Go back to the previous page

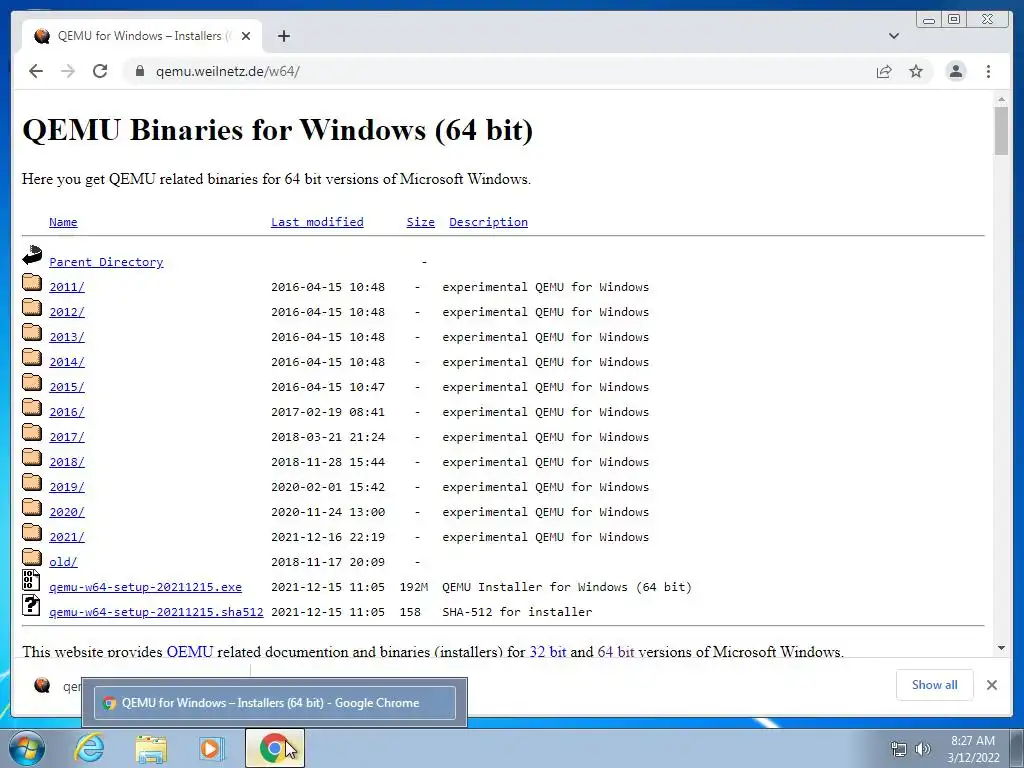[x=36, y=71]
